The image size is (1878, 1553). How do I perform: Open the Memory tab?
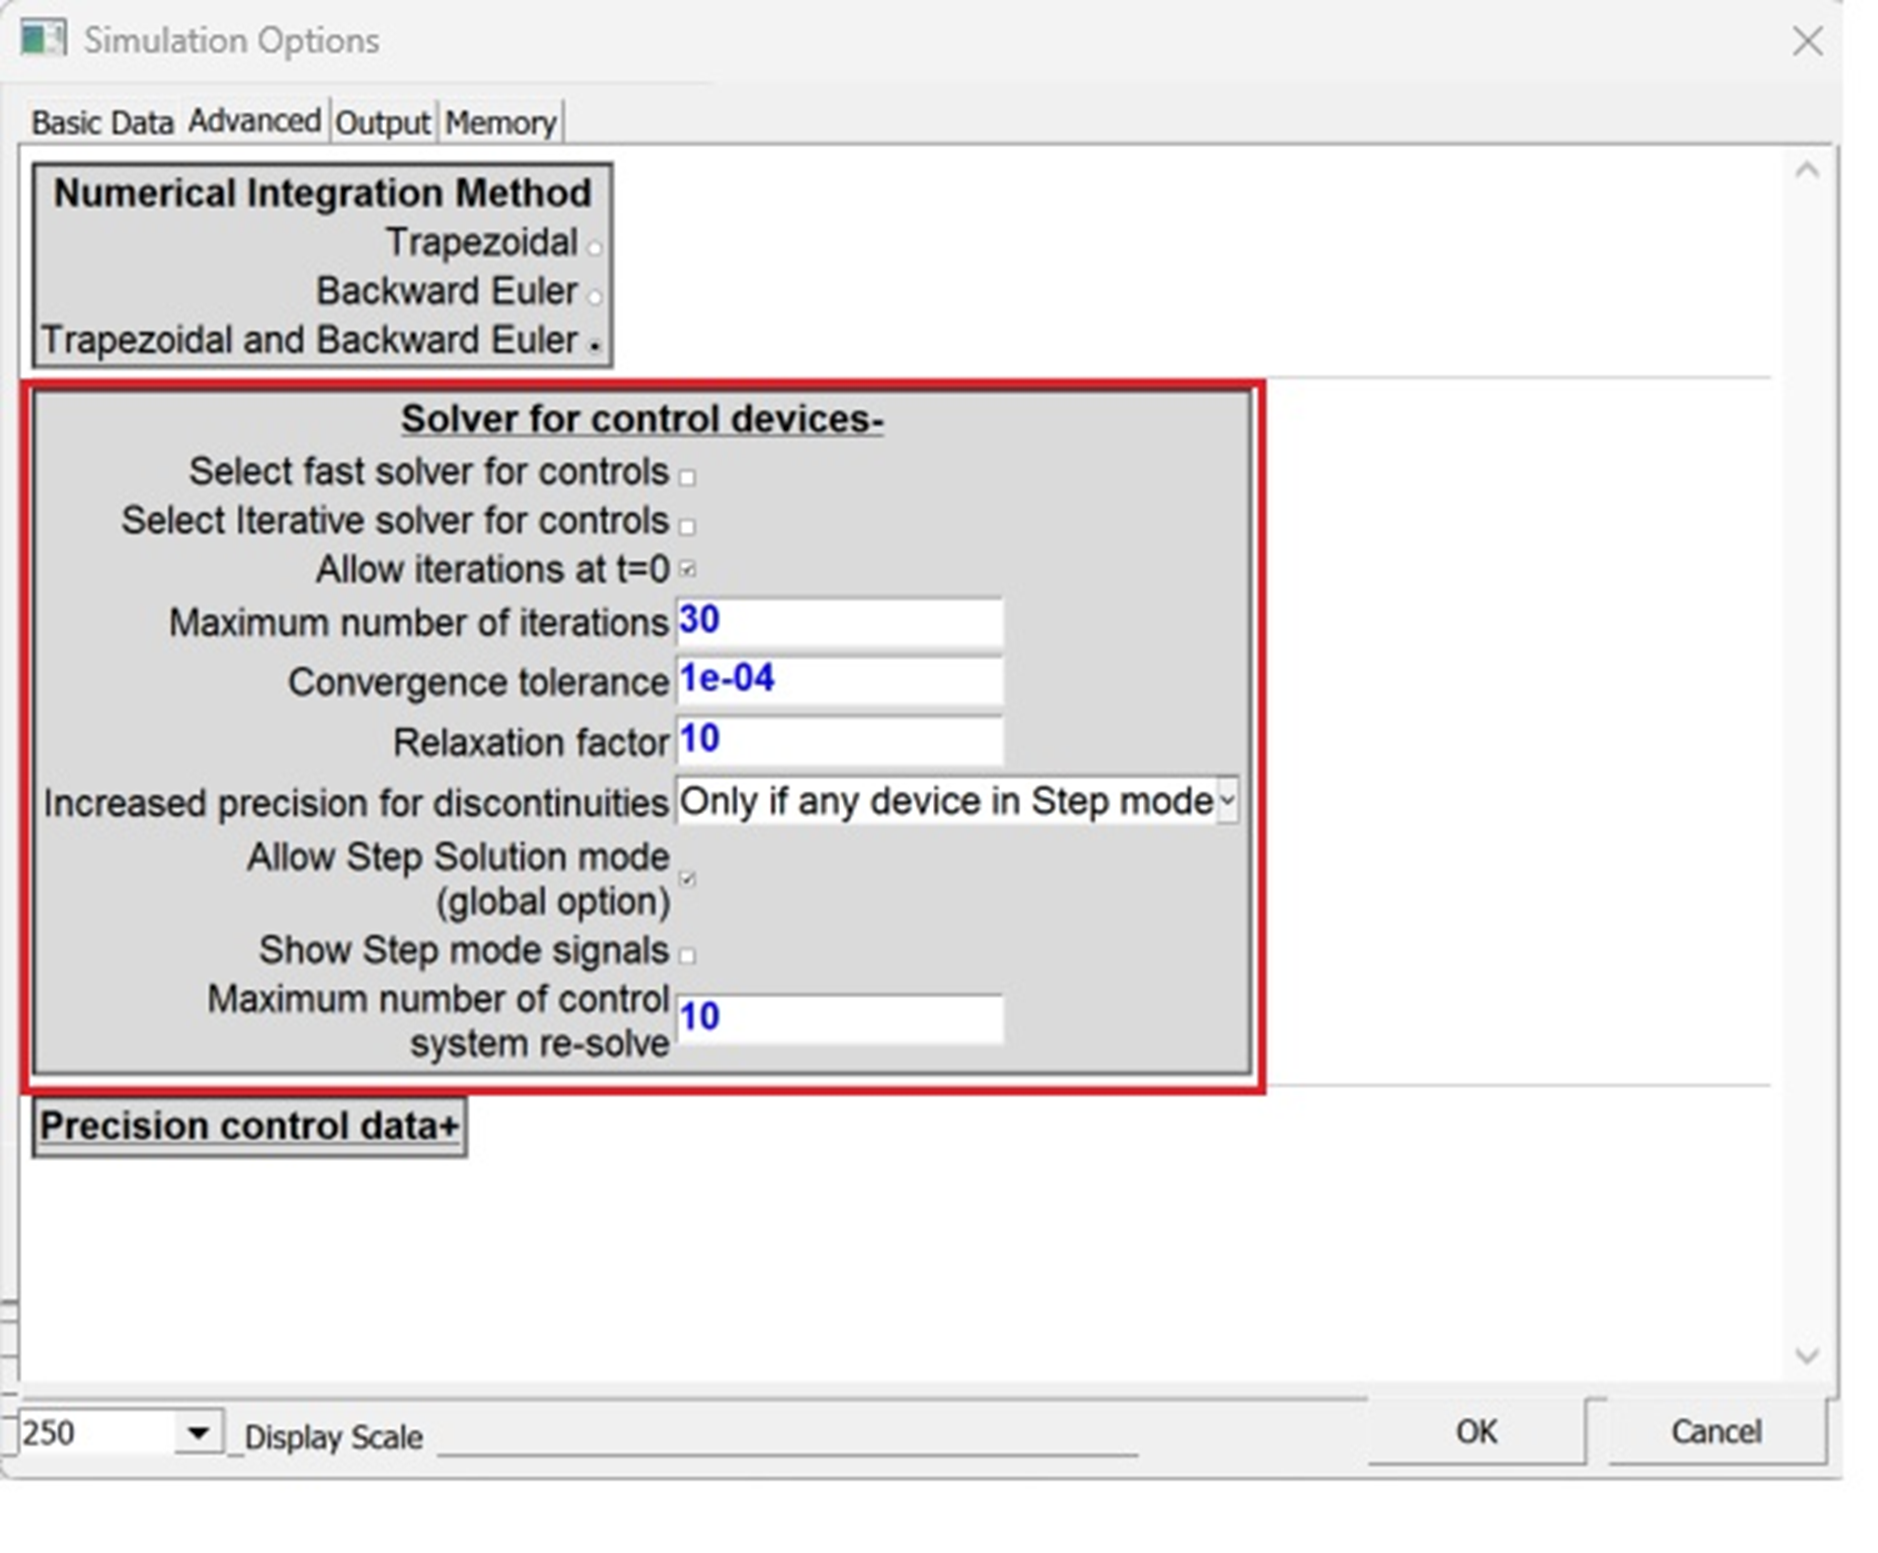pos(500,123)
